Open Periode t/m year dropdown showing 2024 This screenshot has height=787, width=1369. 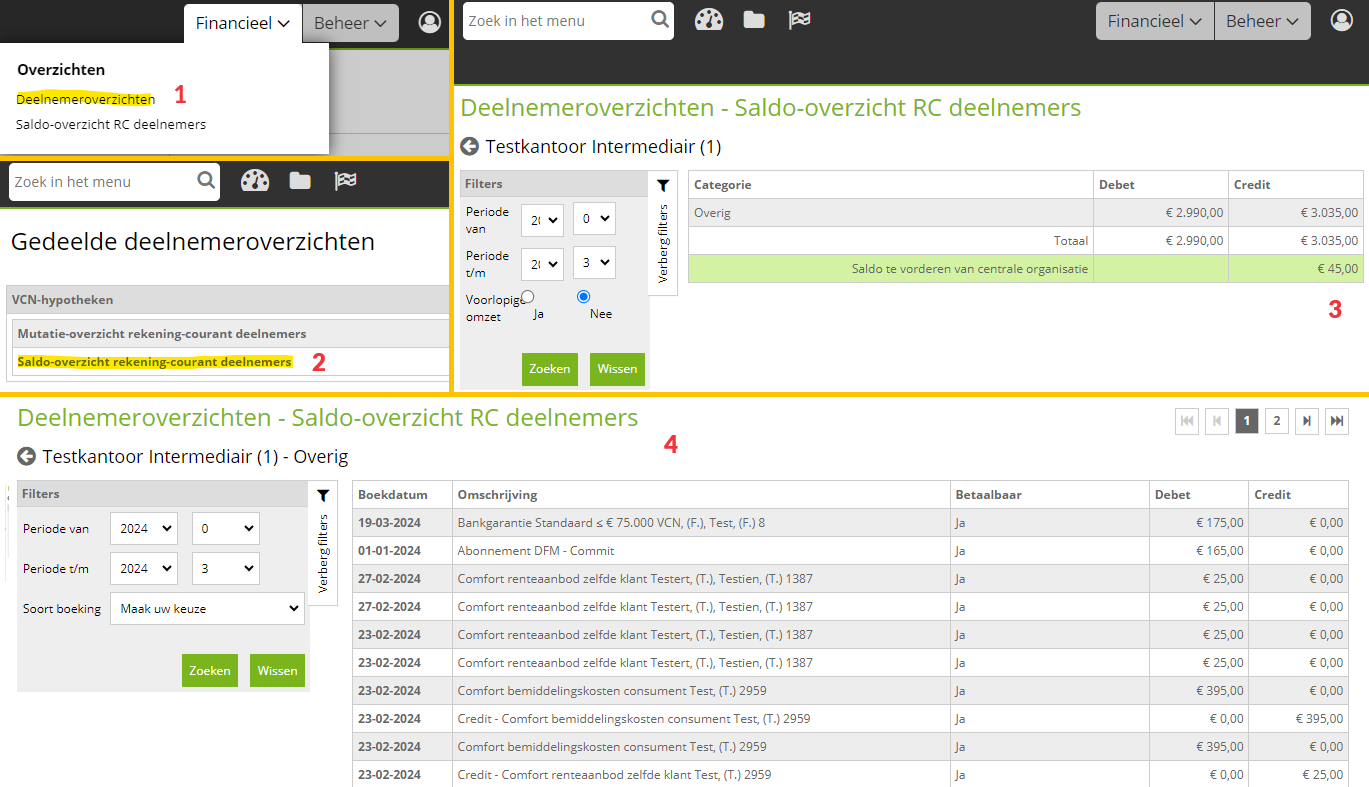point(143,568)
